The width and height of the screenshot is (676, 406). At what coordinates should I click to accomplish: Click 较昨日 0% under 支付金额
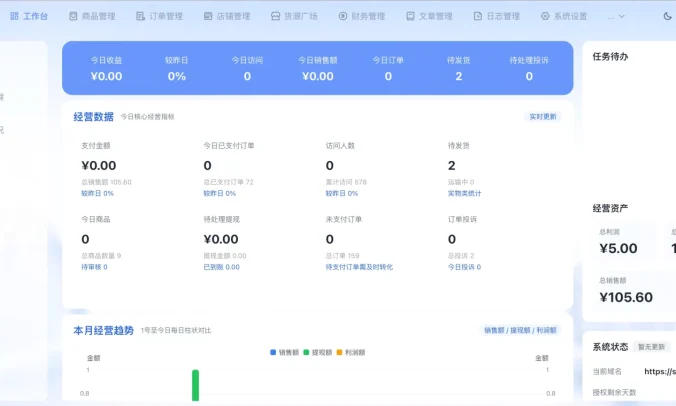pyautogui.click(x=97, y=194)
